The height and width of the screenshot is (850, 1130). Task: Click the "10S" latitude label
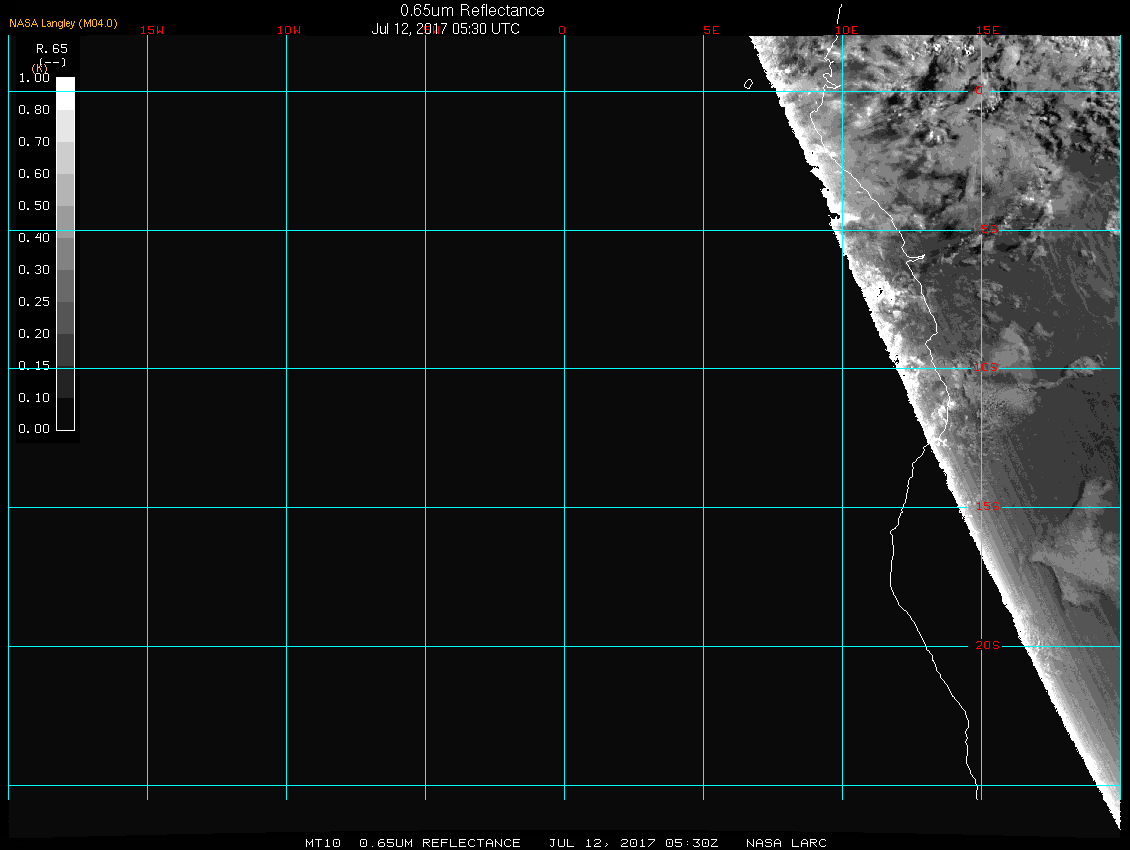pos(987,368)
